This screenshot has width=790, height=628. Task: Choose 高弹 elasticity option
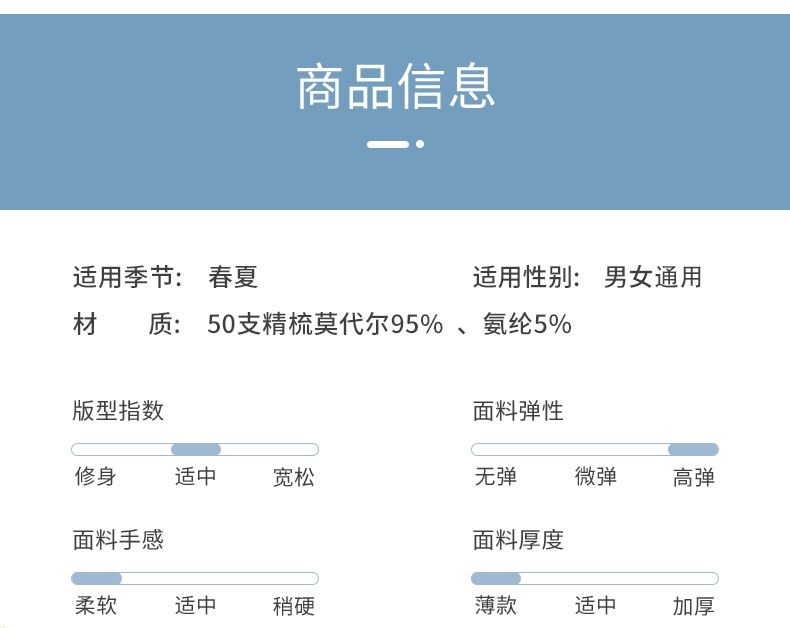[x=694, y=477]
